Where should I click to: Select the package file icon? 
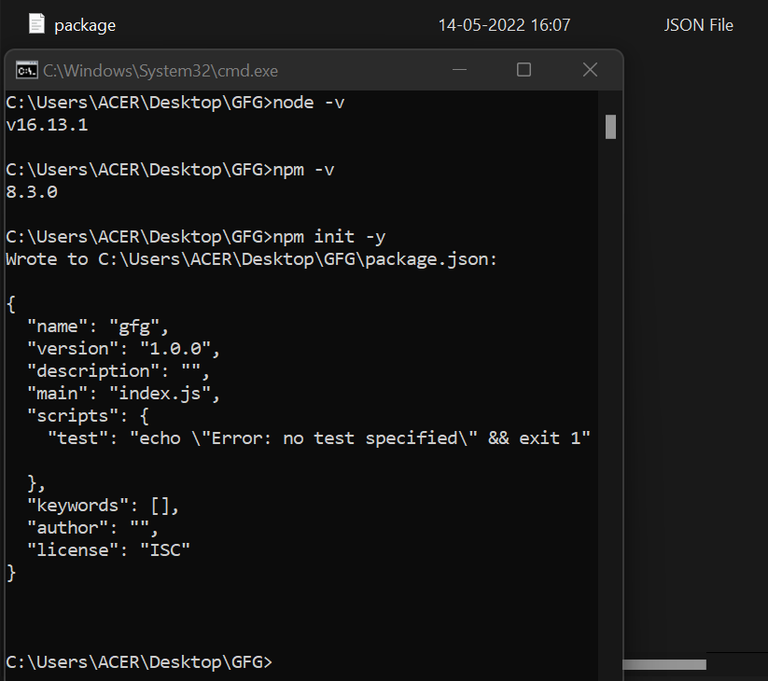pyautogui.click(x=37, y=24)
